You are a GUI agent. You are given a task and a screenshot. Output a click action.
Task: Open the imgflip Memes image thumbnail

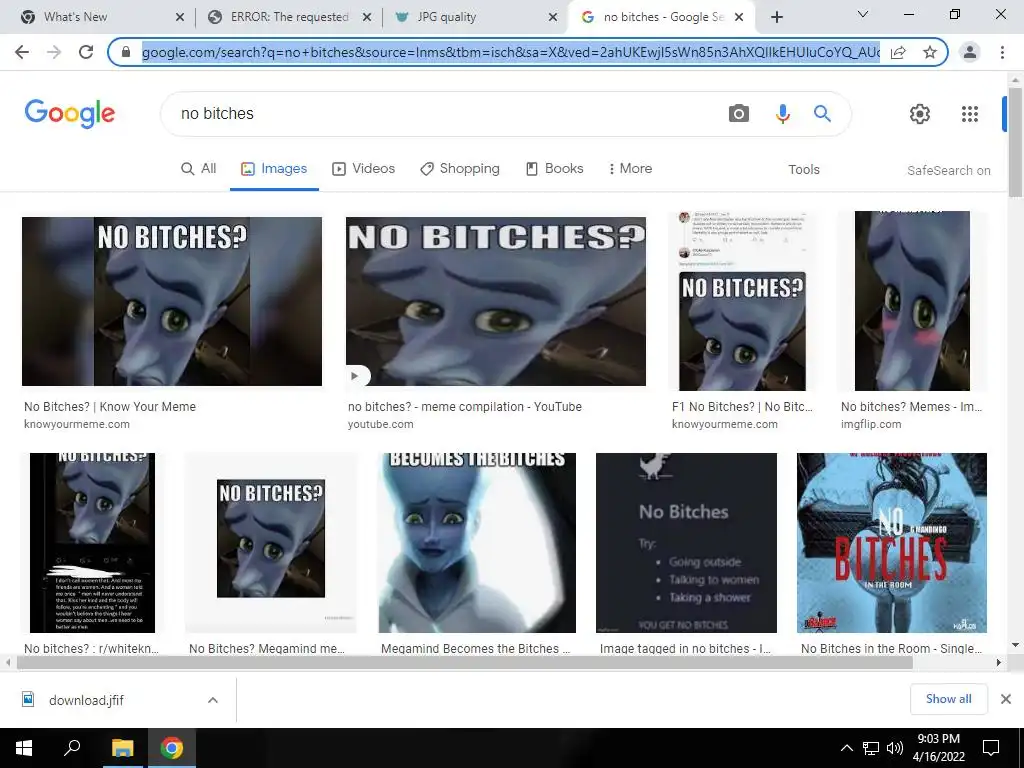tap(912, 301)
